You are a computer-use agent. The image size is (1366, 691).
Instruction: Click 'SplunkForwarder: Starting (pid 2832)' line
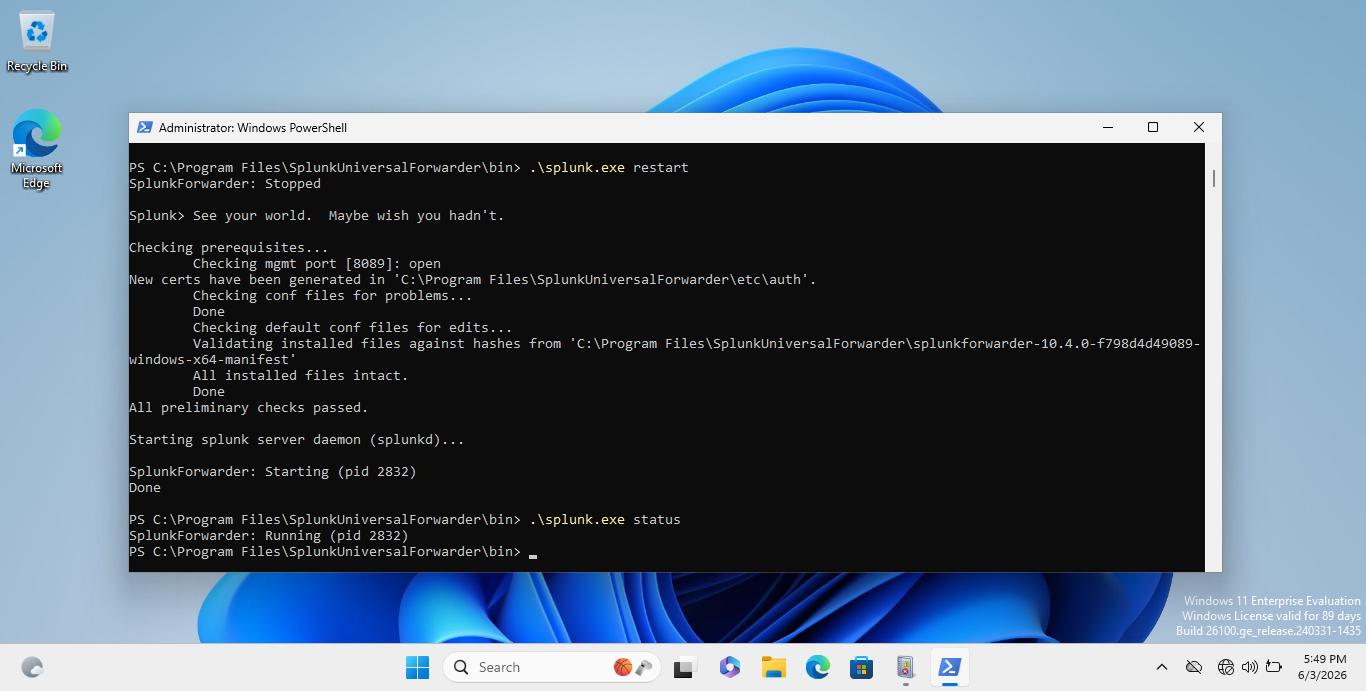click(273, 472)
